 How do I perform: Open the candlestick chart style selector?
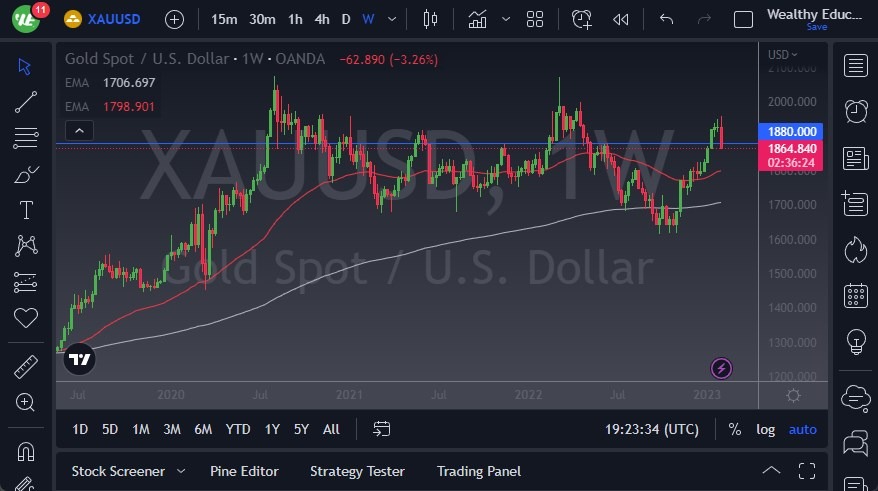point(431,19)
